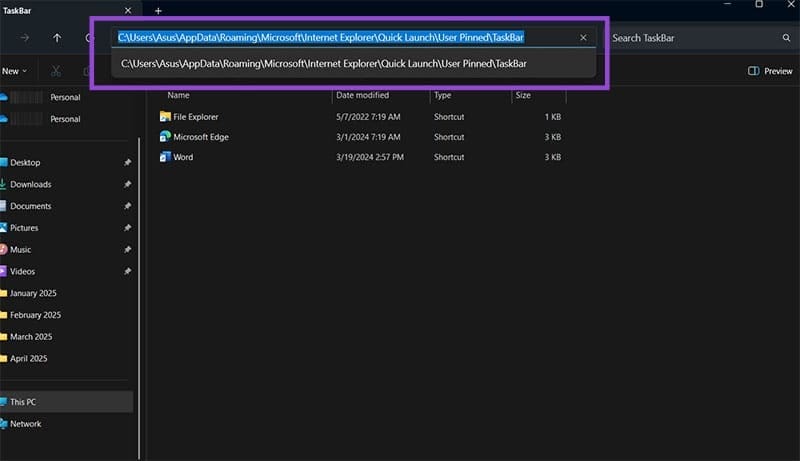800x461 pixels.
Task: Toggle the Preview pane
Action: tap(770, 71)
